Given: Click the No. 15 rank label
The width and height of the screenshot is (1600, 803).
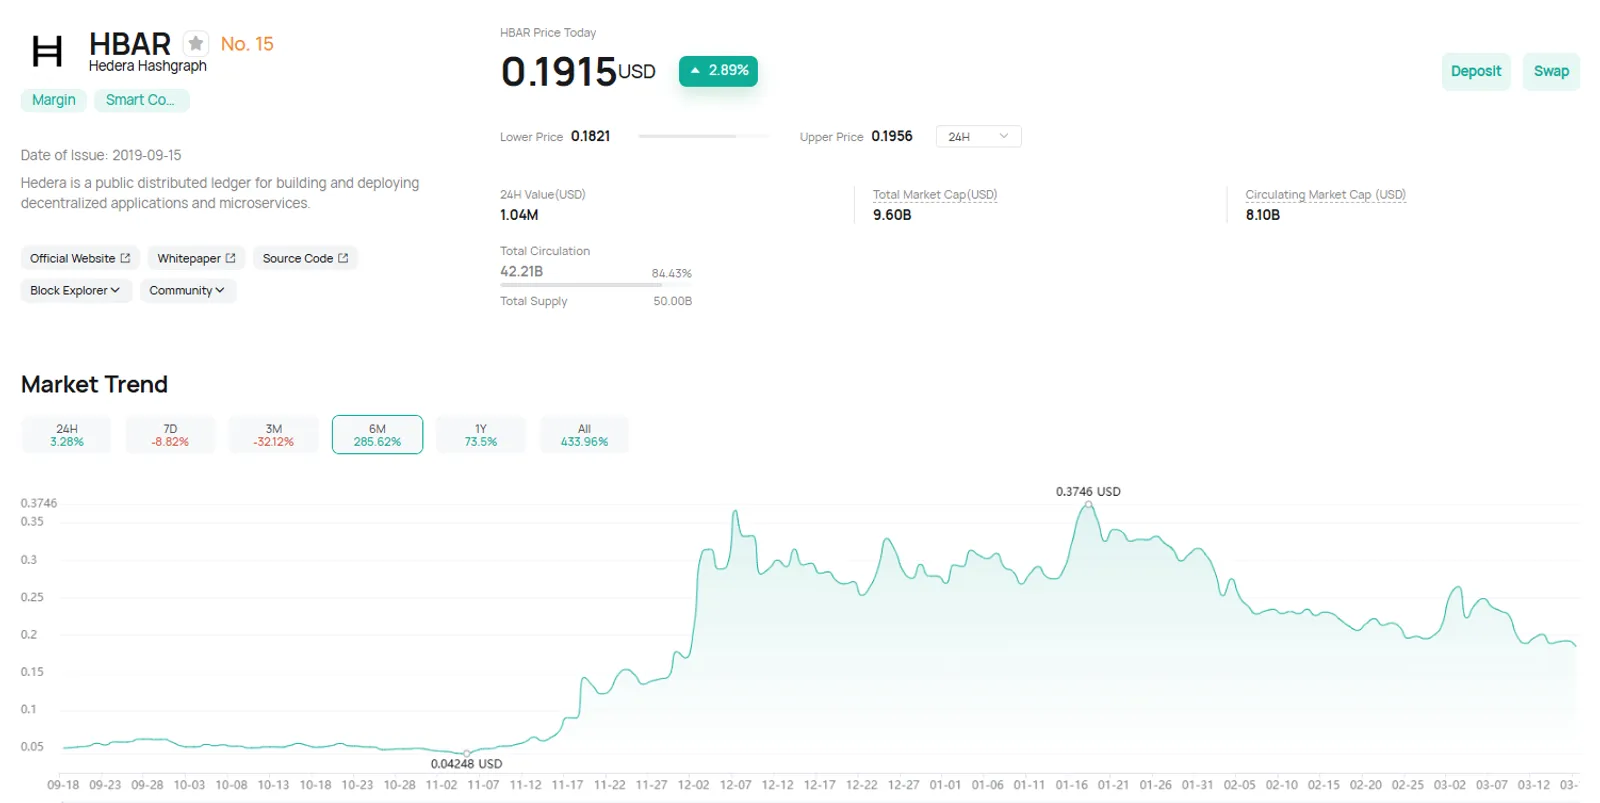Looking at the screenshot, I should click(x=247, y=44).
